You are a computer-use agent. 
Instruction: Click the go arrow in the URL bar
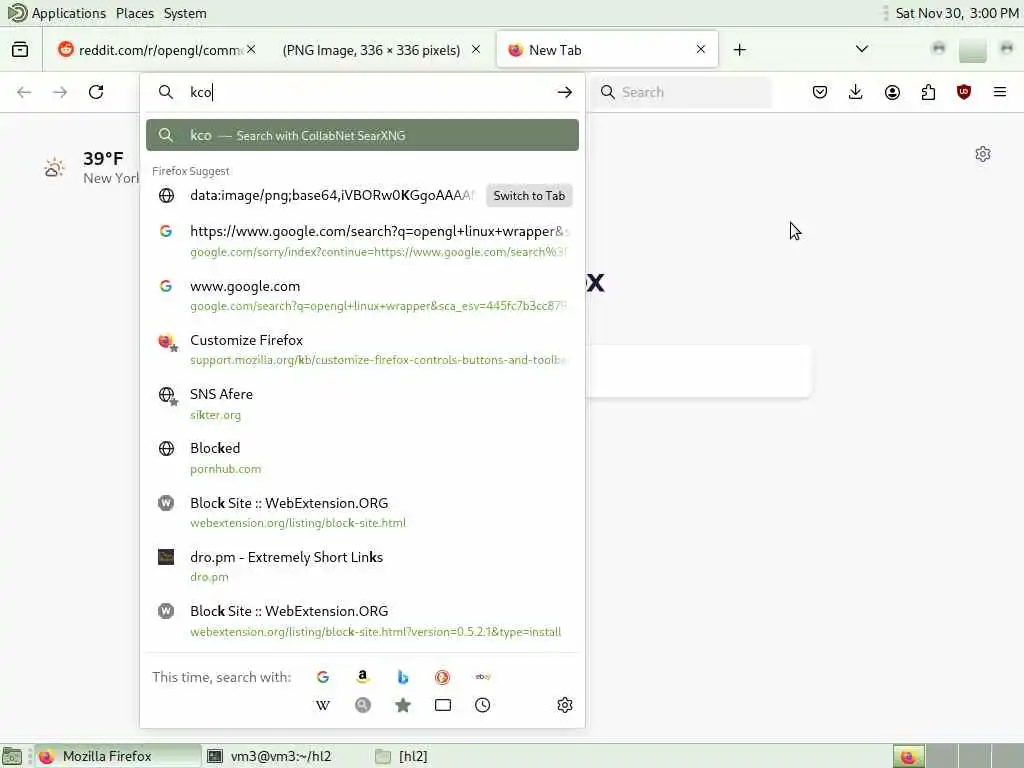[565, 92]
